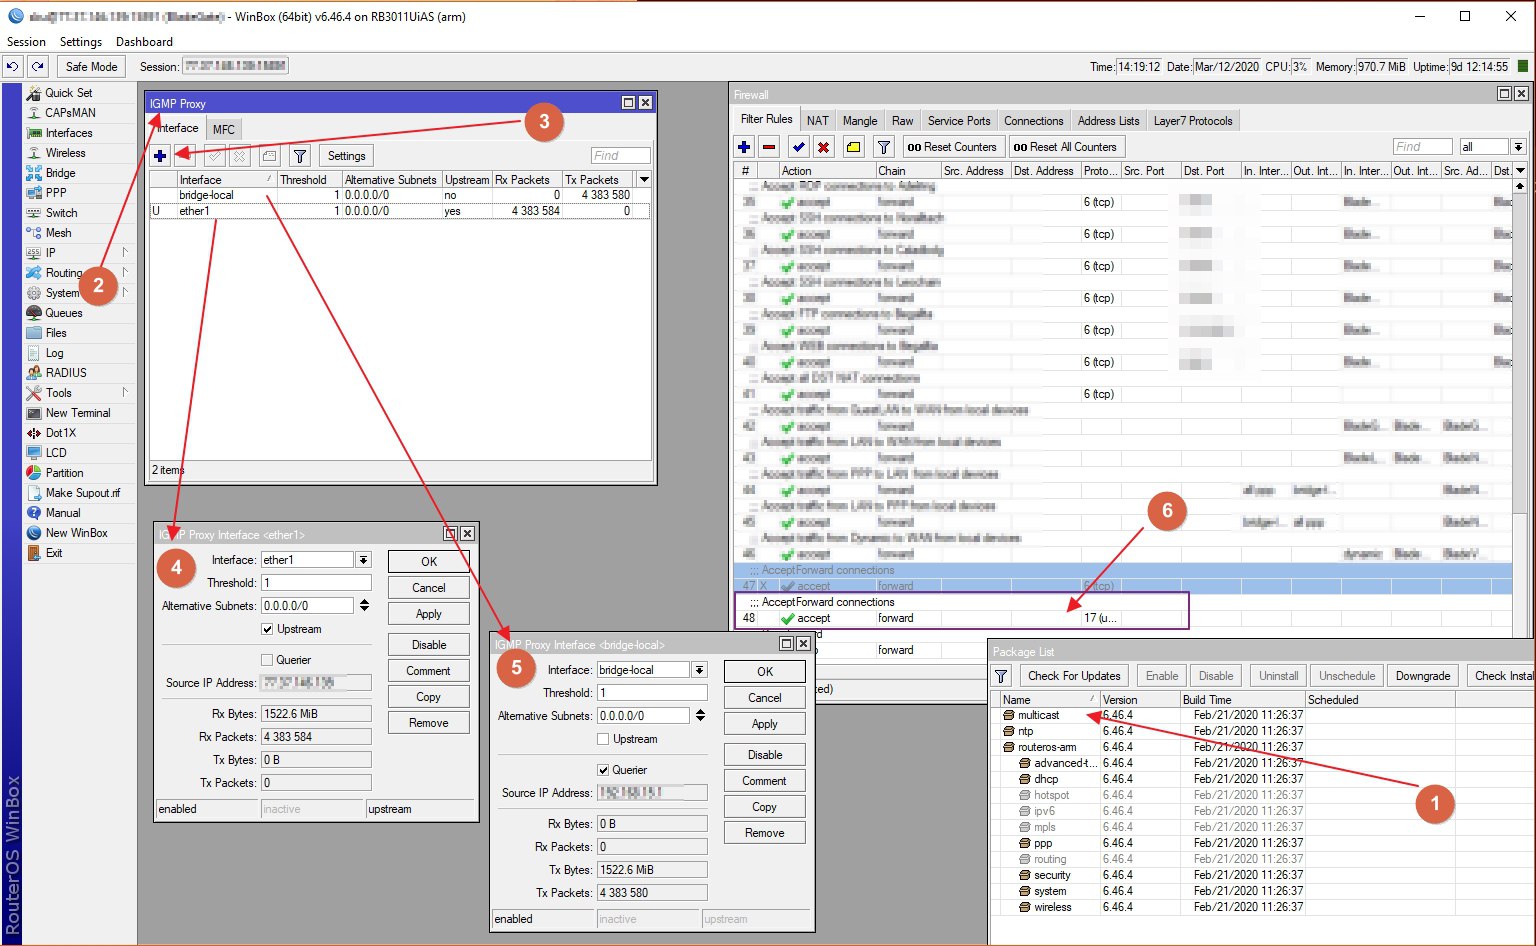Toggle Upstream checkbox in ether1 dialog
The height and width of the screenshot is (946, 1536).
click(x=267, y=629)
